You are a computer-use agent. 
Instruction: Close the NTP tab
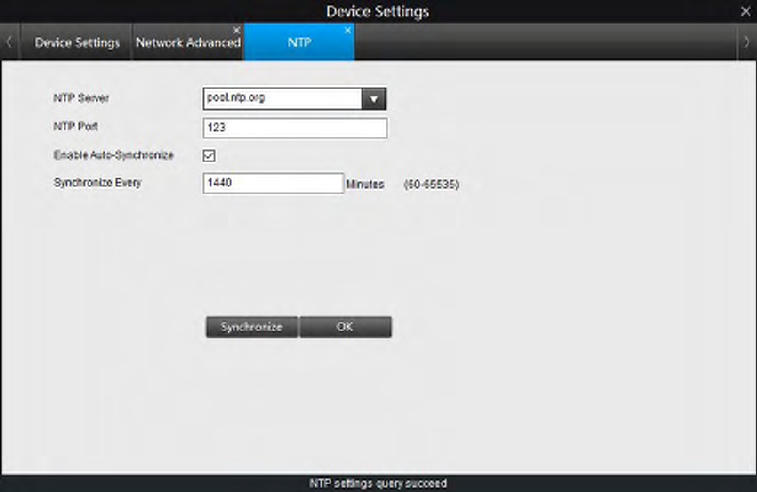[348, 30]
